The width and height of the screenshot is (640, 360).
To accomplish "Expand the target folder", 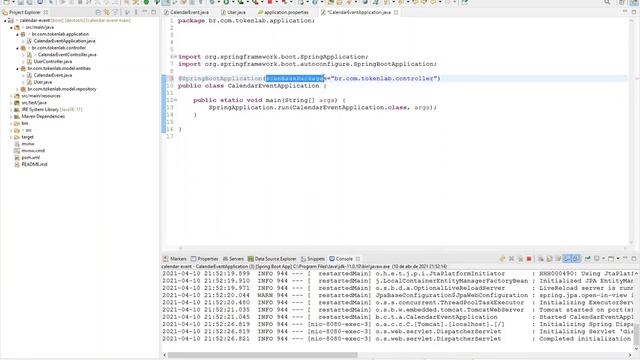I will tap(11, 137).
